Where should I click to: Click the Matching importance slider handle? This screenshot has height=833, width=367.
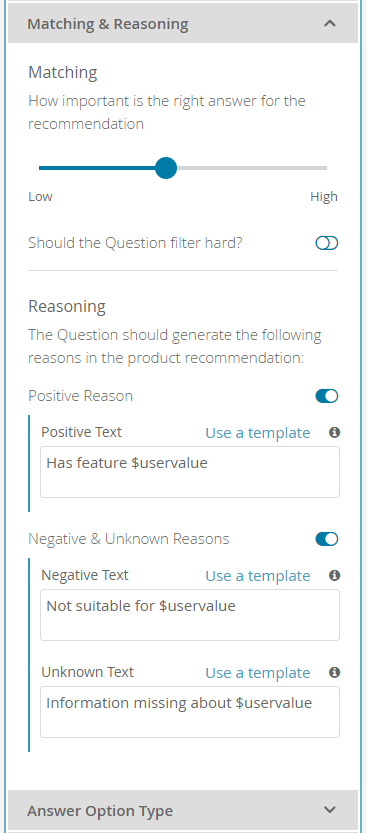166,168
